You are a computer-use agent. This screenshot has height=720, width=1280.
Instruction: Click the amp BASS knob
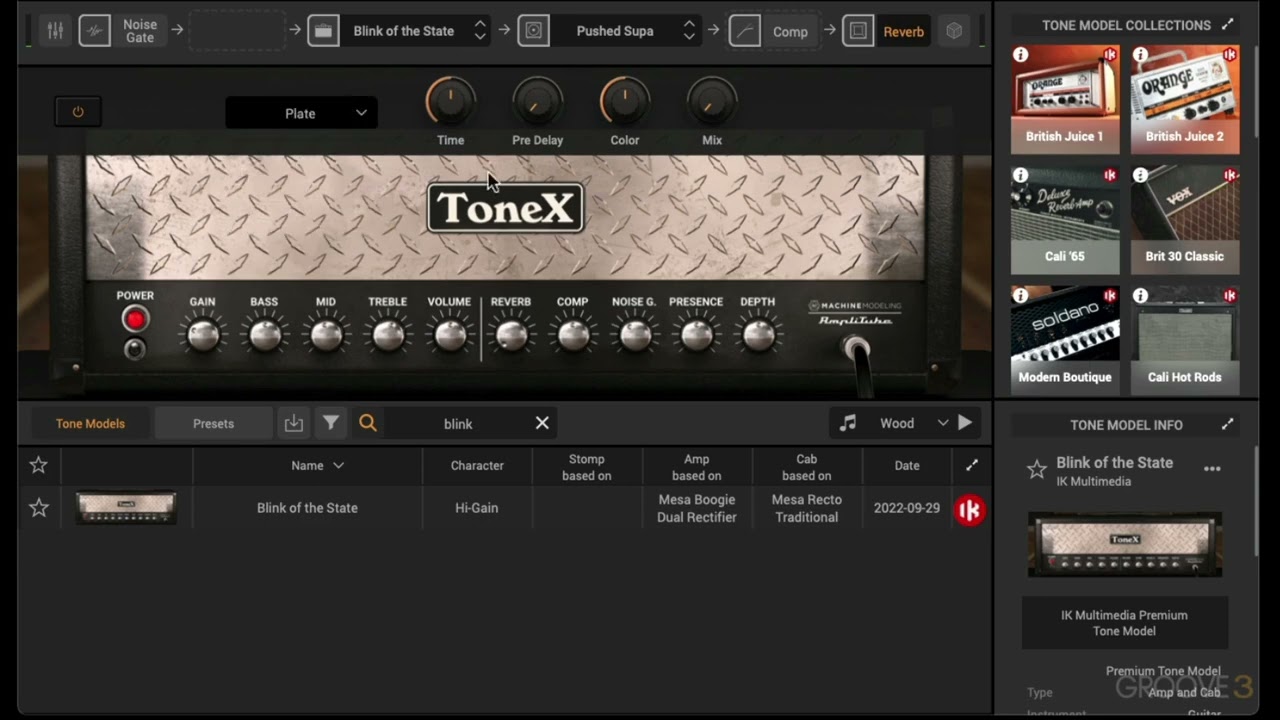pyautogui.click(x=265, y=335)
